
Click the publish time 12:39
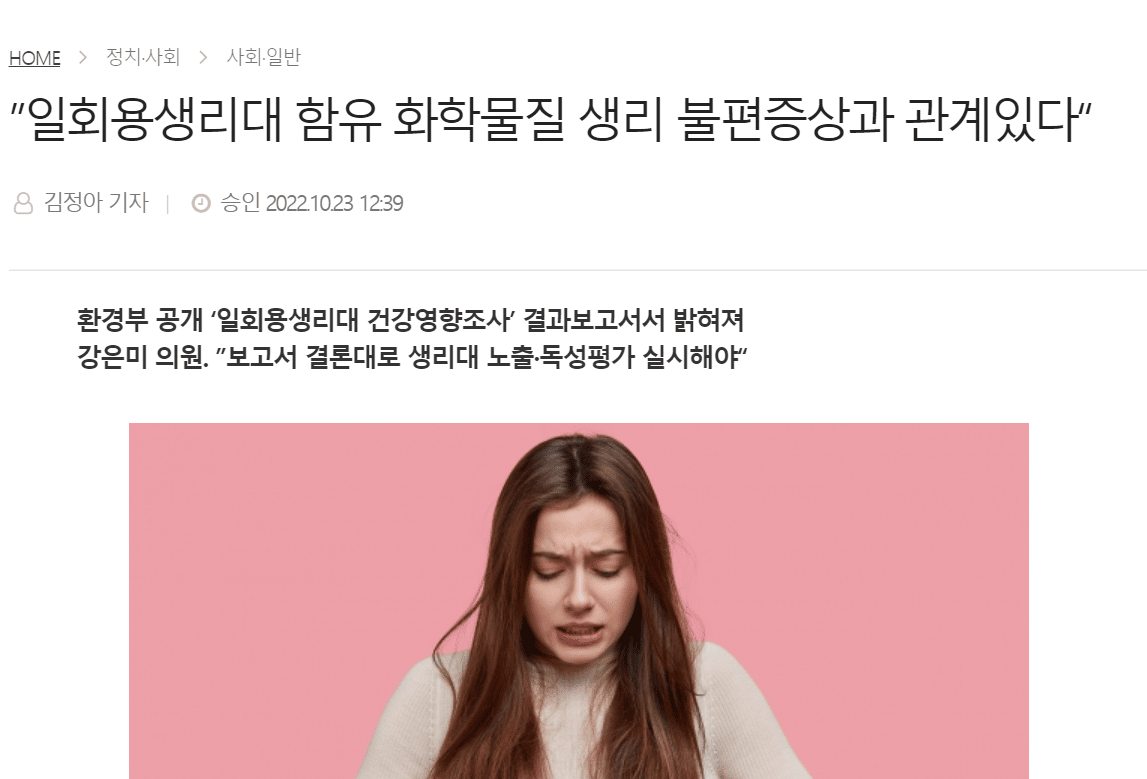point(380,203)
